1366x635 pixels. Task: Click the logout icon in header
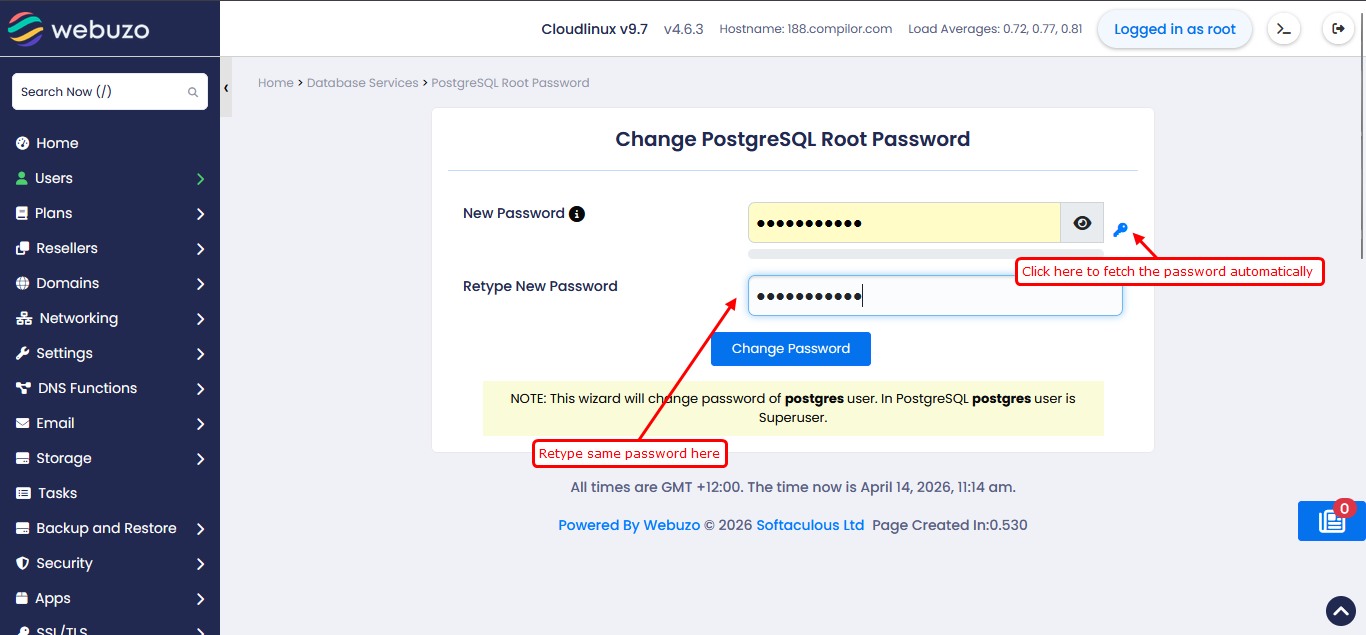[x=1338, y=29]
